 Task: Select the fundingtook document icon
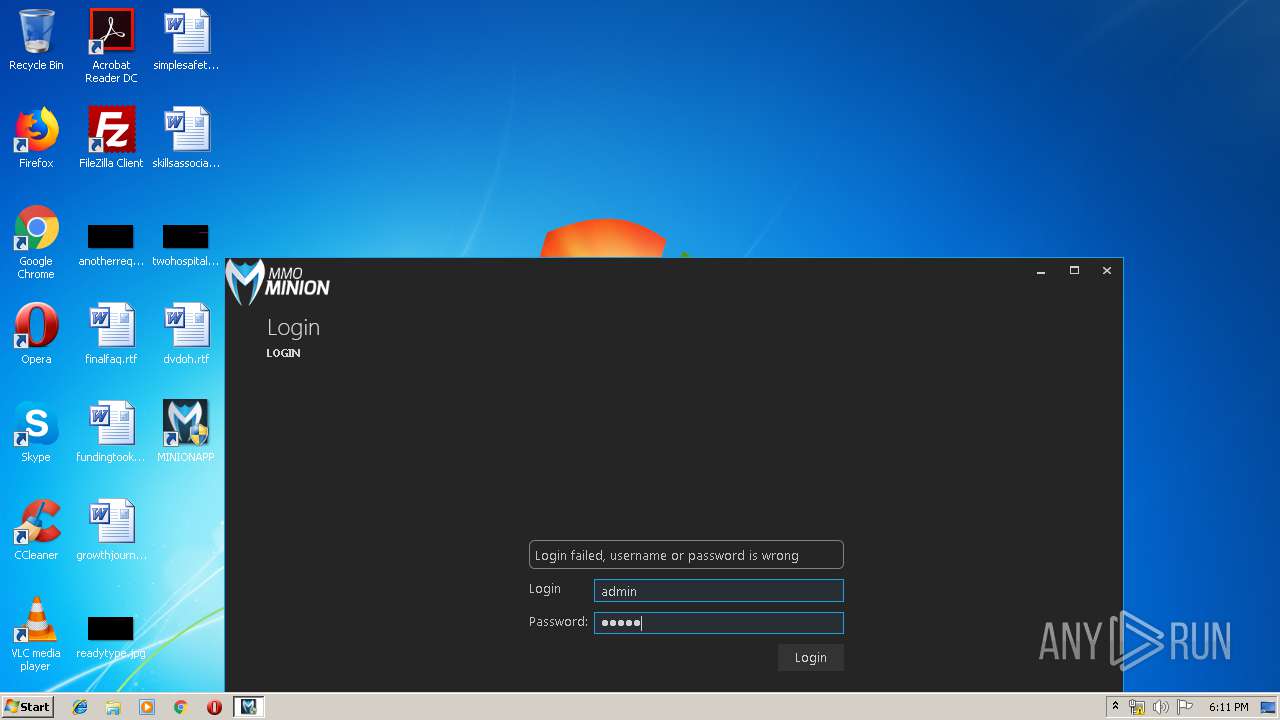[111, 432]
